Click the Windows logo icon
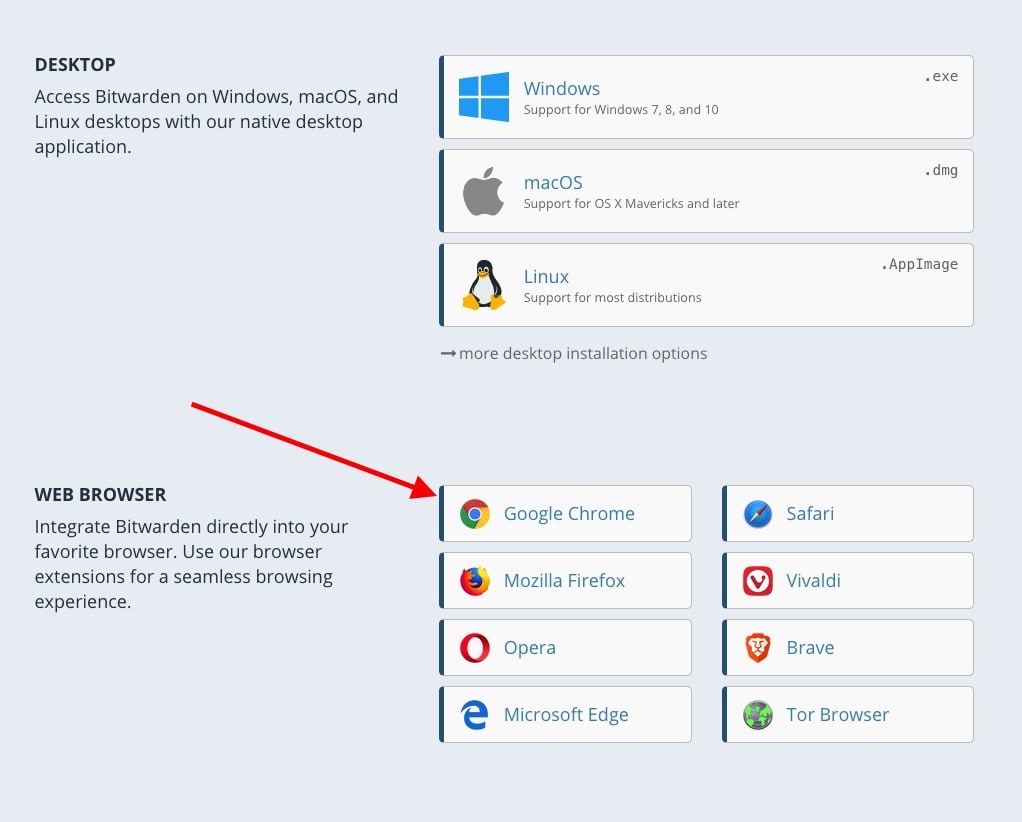Image resolution: width=1022 pixels, height=822 pixels. click(x=484, y=96)
